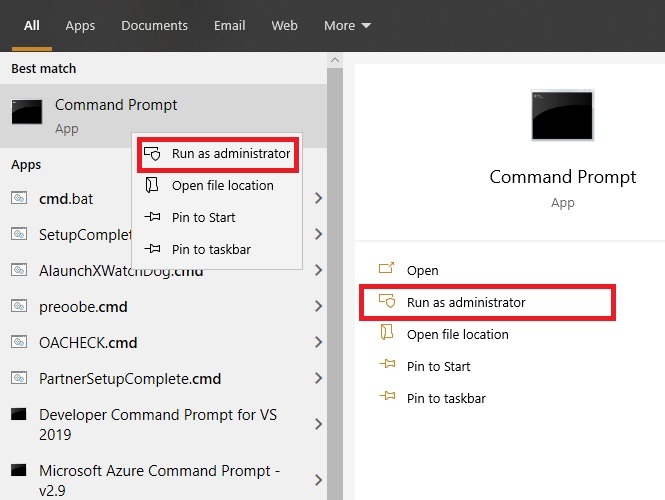The height and width of the screenshot is (500, 665).
Task: Click the shield icon in context menu
Action: (x=153, y=154)
